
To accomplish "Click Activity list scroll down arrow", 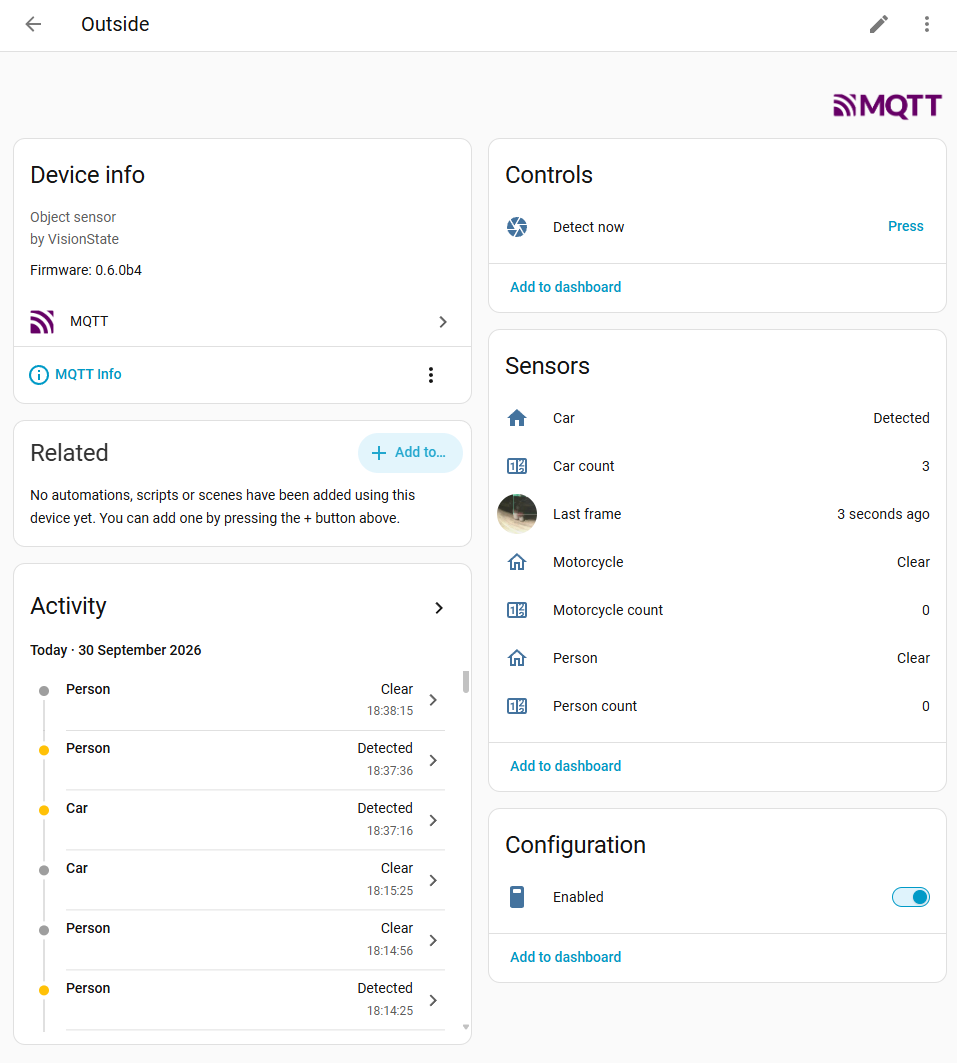I will coord(466,1027).
